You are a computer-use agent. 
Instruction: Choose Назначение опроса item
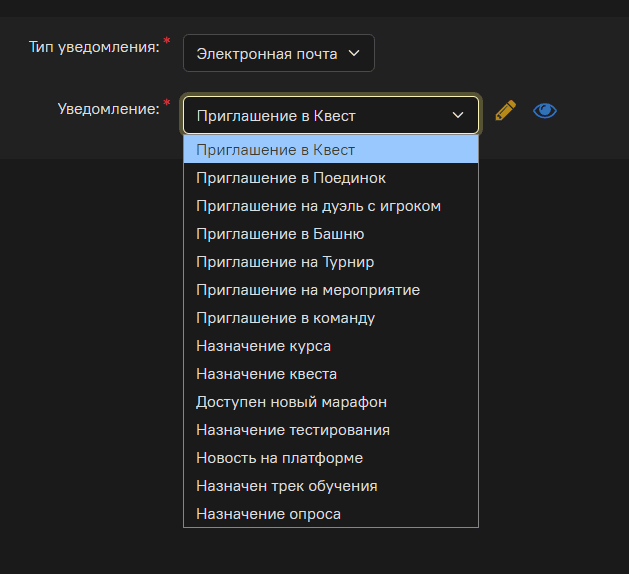[330, 514]
